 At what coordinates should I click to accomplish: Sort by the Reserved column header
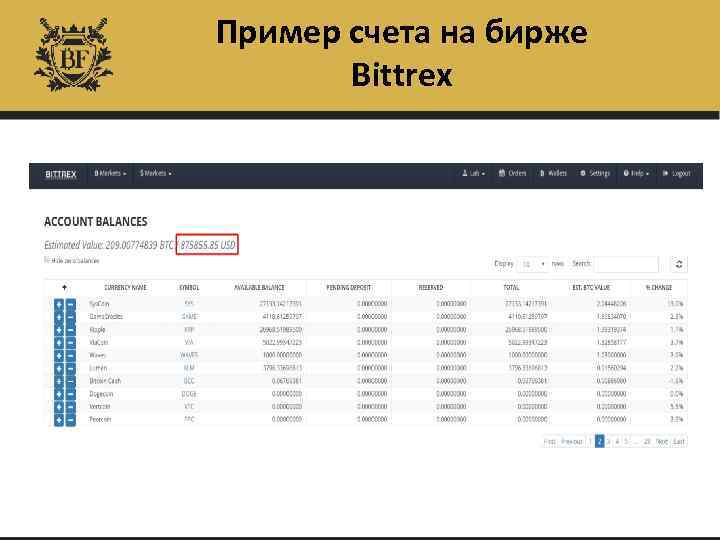click(431, 287)
